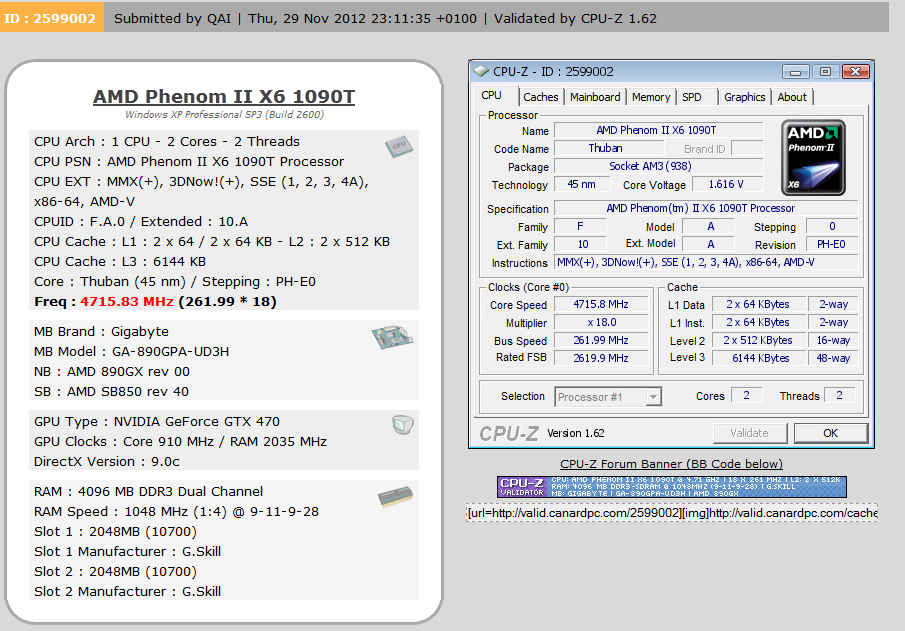Screen dimensions: 905x631
Task: Click the Validate button
Action: [x=750, y=433]
